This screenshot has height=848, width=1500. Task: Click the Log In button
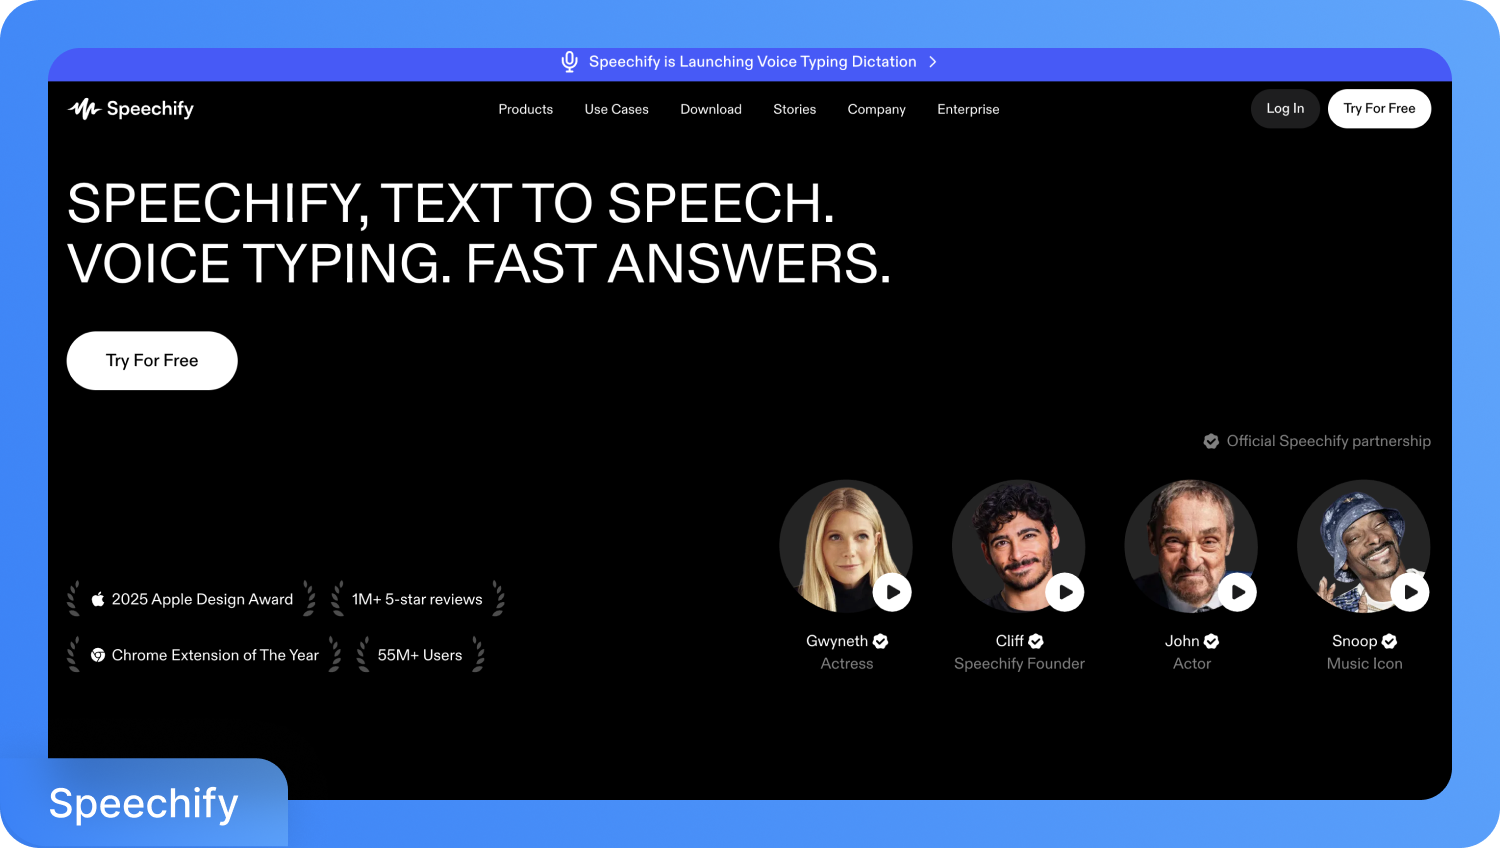[1284, 108]
